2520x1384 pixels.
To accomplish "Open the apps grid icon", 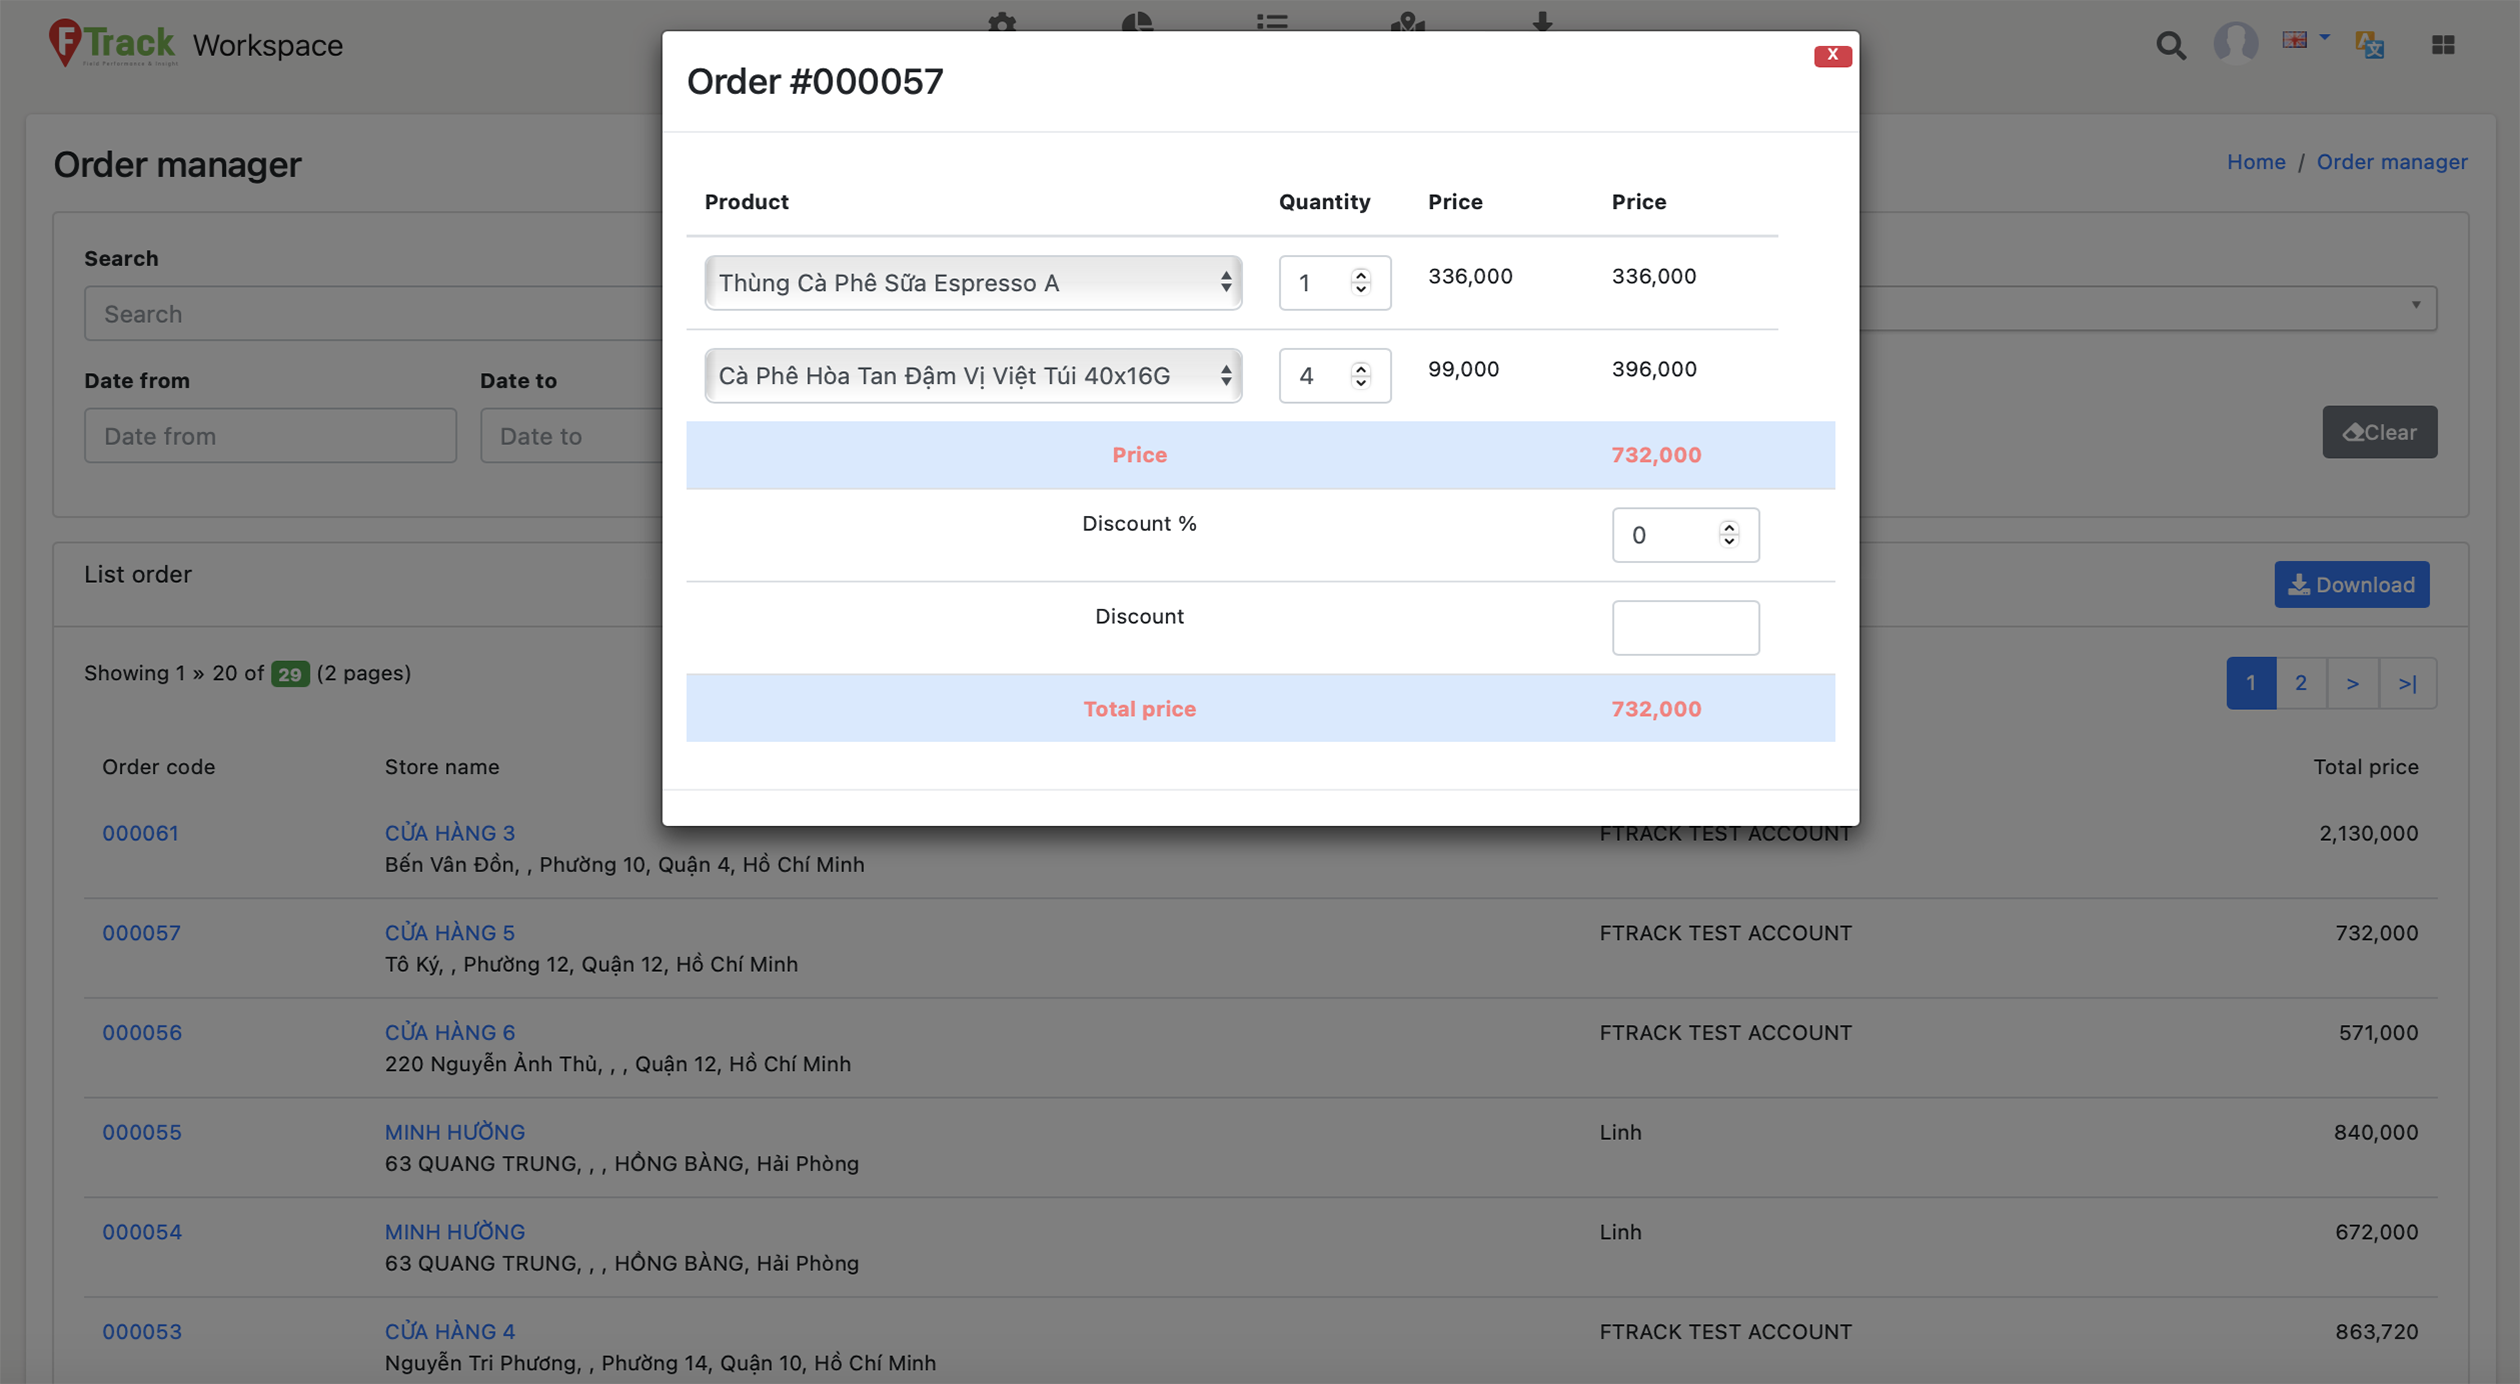I will pyautogui.click(x=2442, y=45).
